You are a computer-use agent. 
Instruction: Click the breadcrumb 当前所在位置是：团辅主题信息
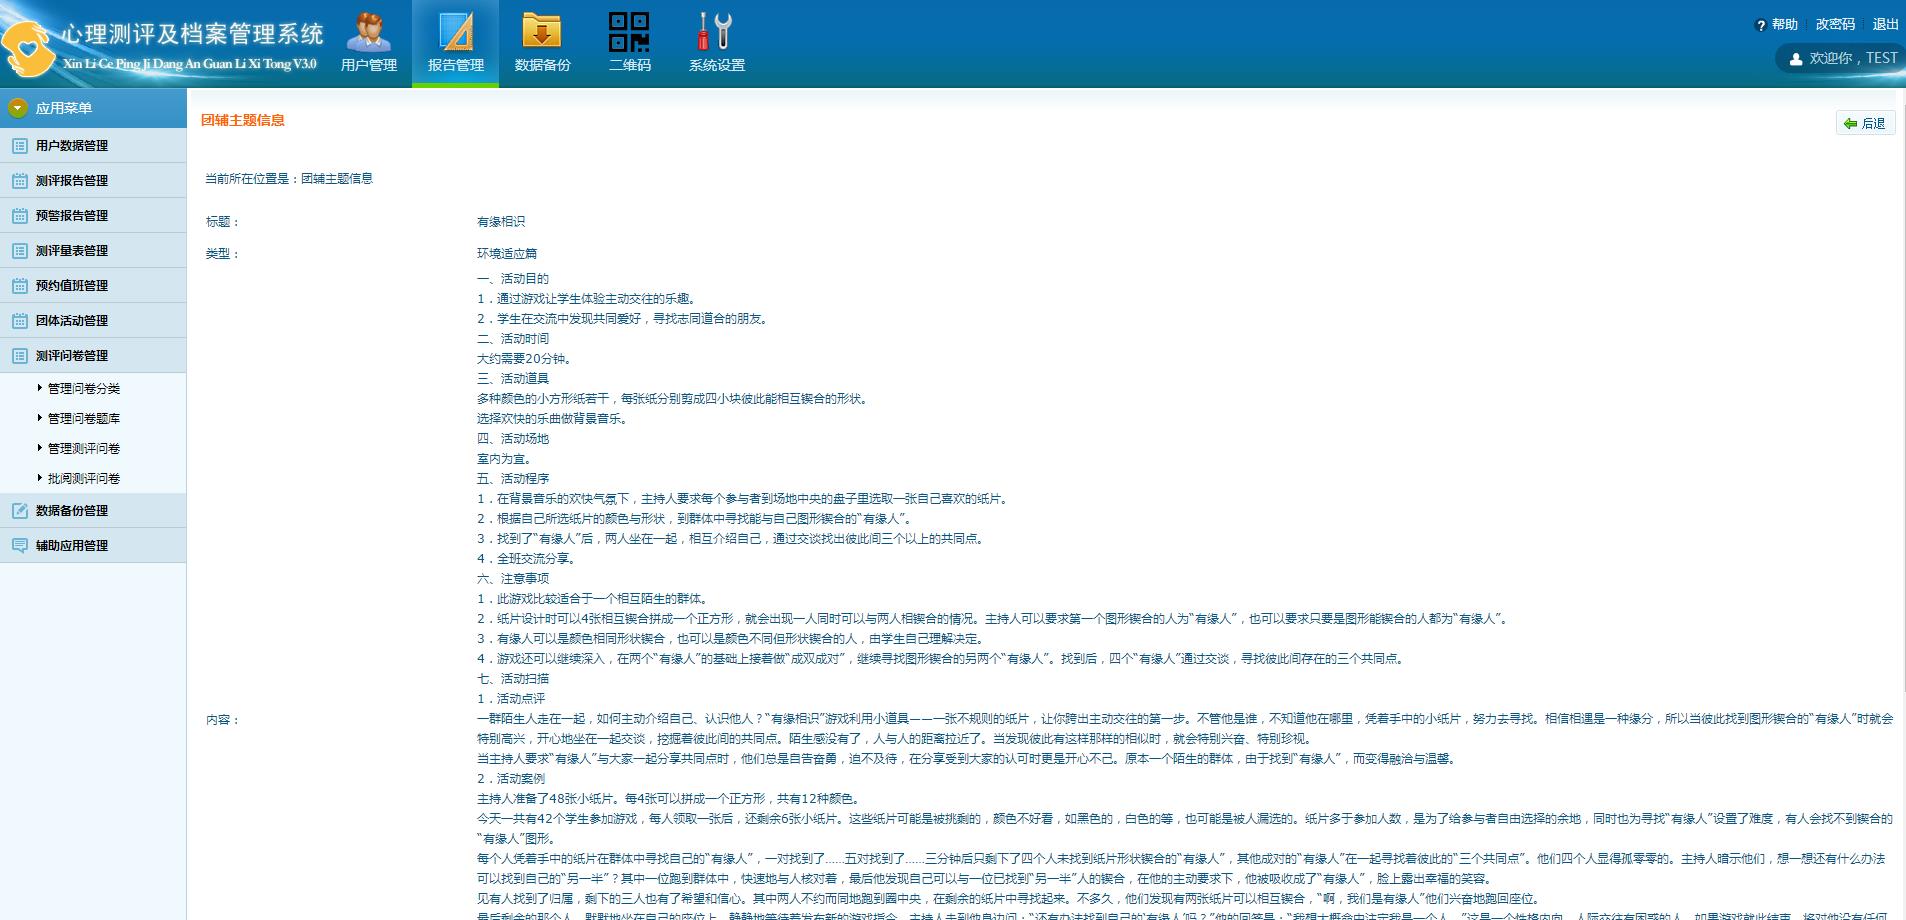click(x=289, y=179)
